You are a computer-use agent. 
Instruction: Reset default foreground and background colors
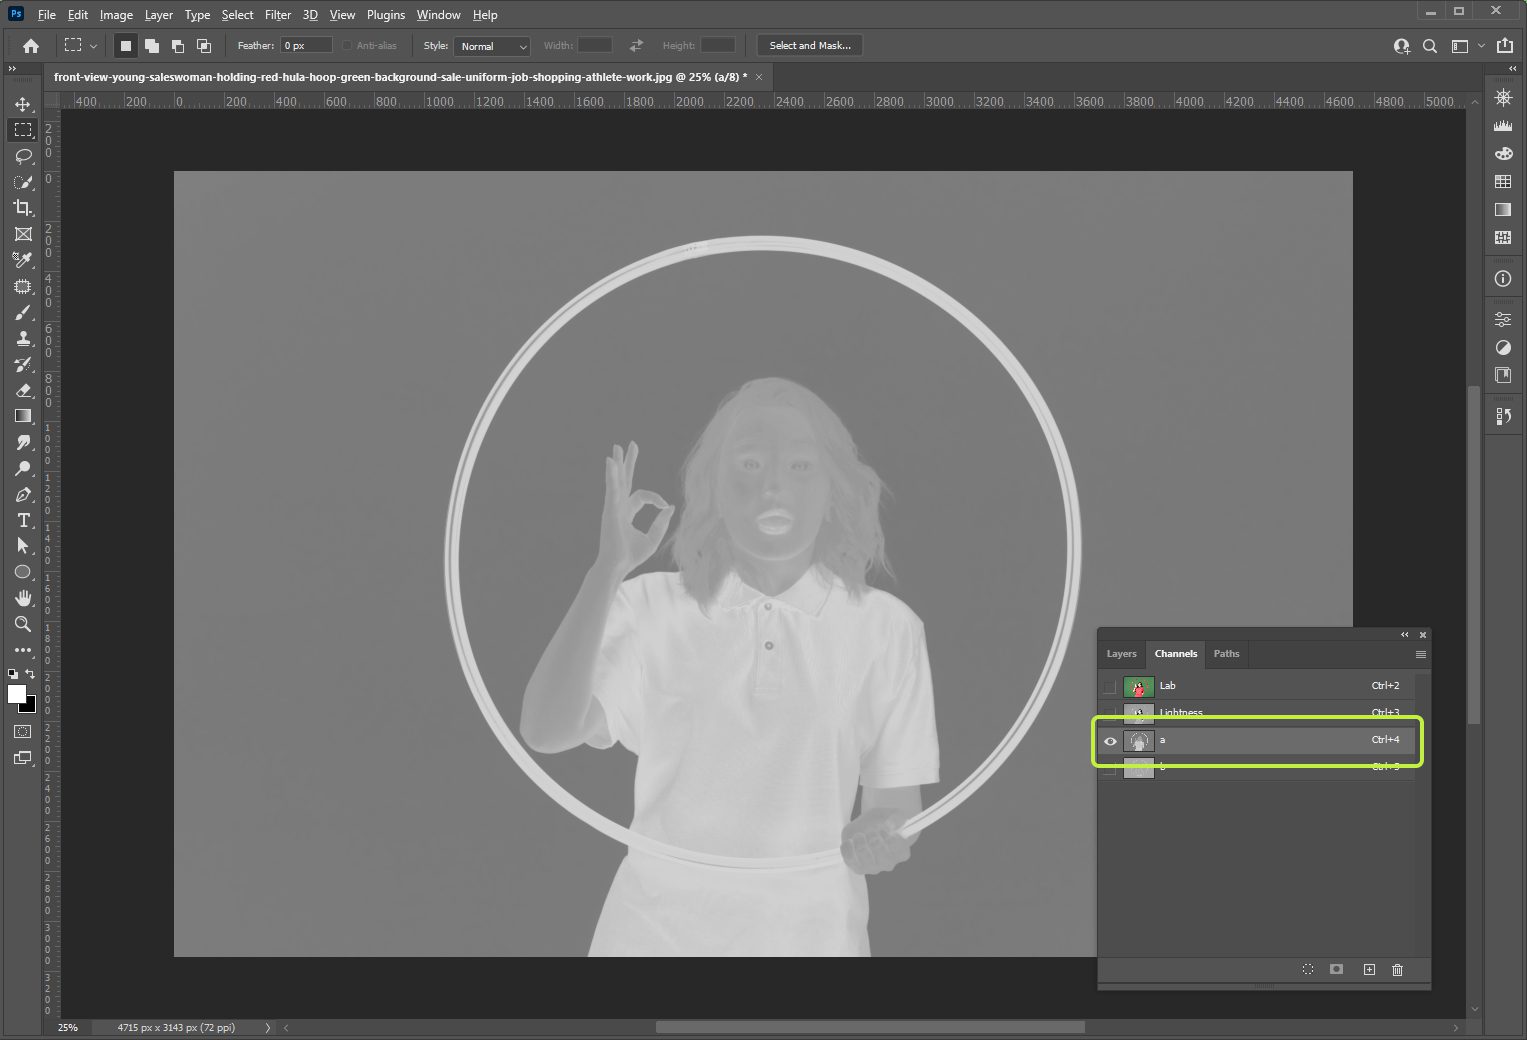coord(13,674)
